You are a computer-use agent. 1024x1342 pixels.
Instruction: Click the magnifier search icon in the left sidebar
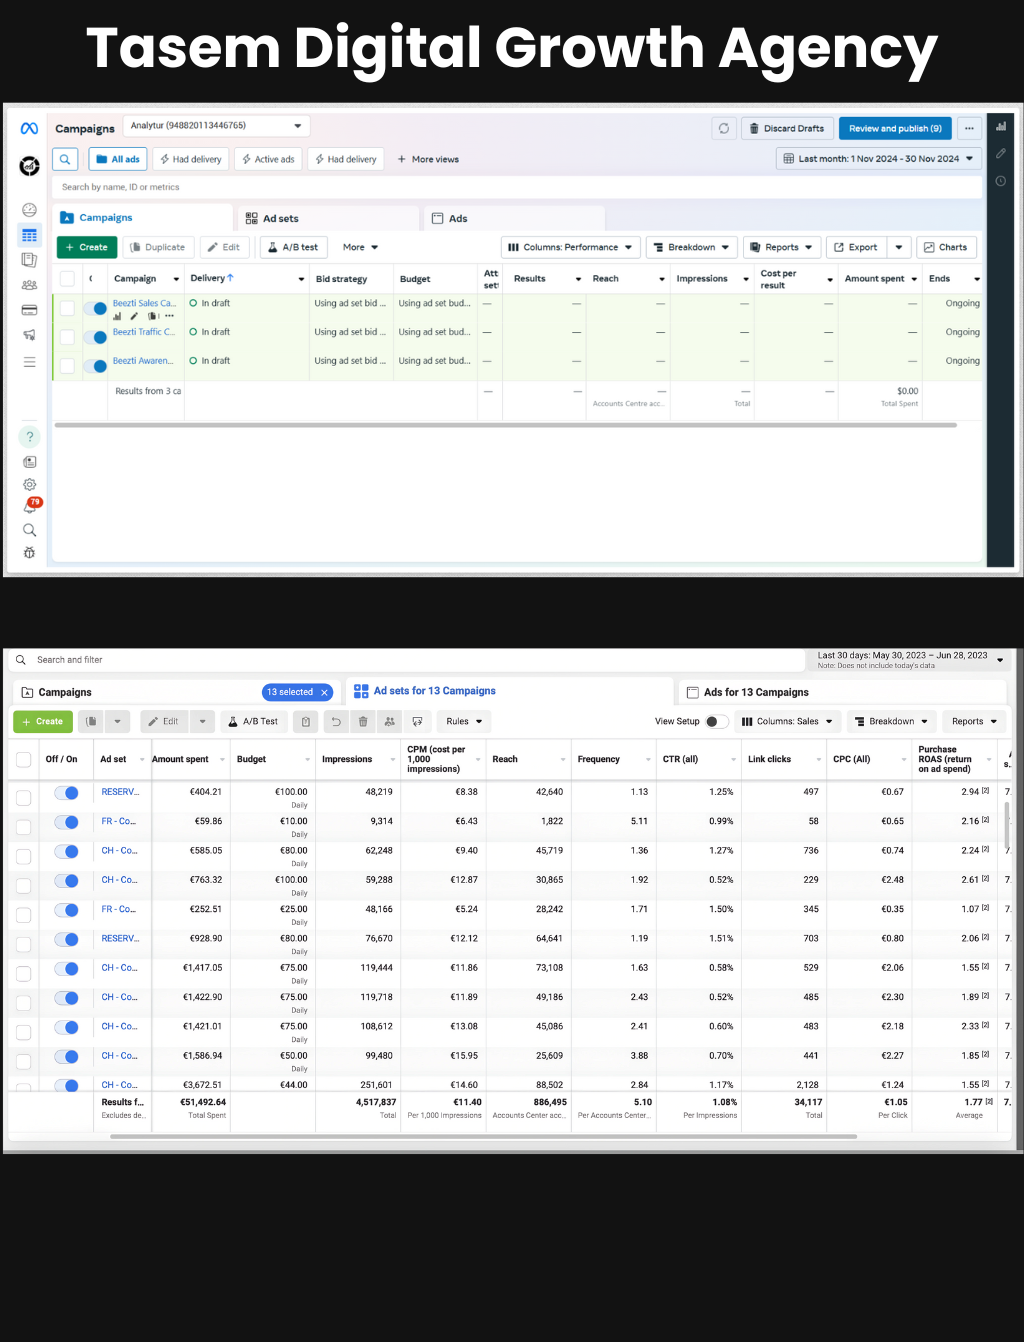click(x=29, y=530)
